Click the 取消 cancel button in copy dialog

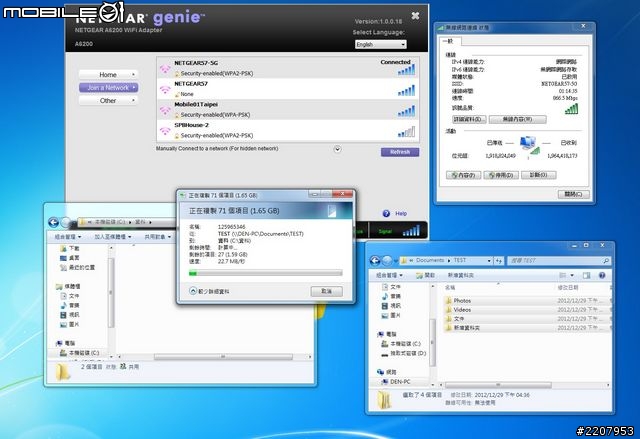coord(327,291)
